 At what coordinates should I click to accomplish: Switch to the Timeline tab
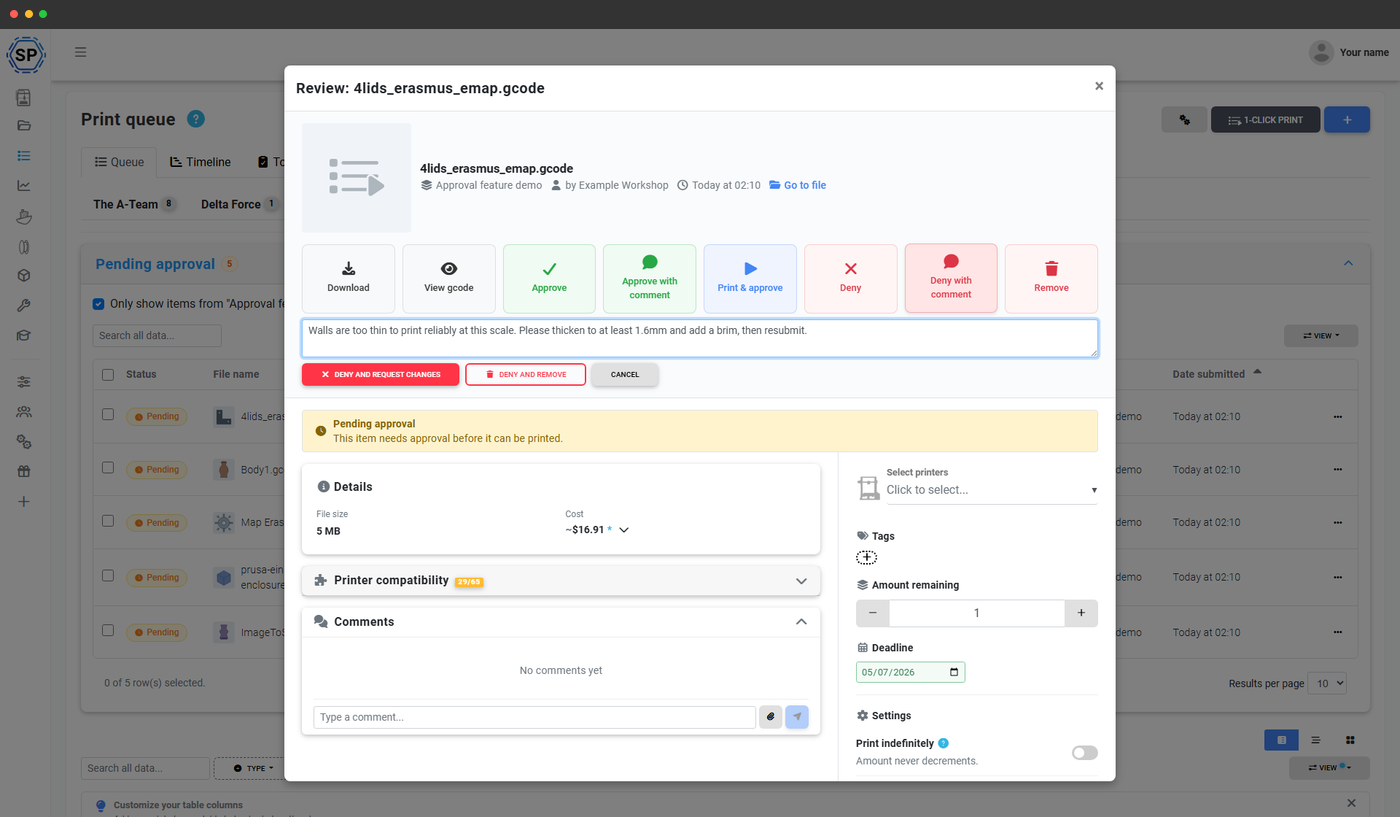pyautogui.click(x=200, y=162)
